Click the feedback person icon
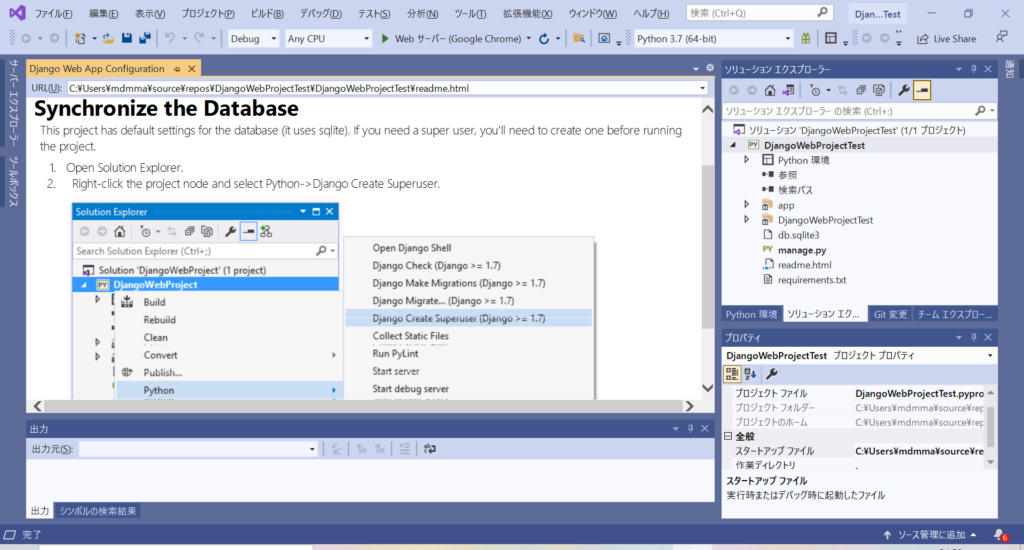This screenshot has height=550, width=1024. click(1001, 38)
